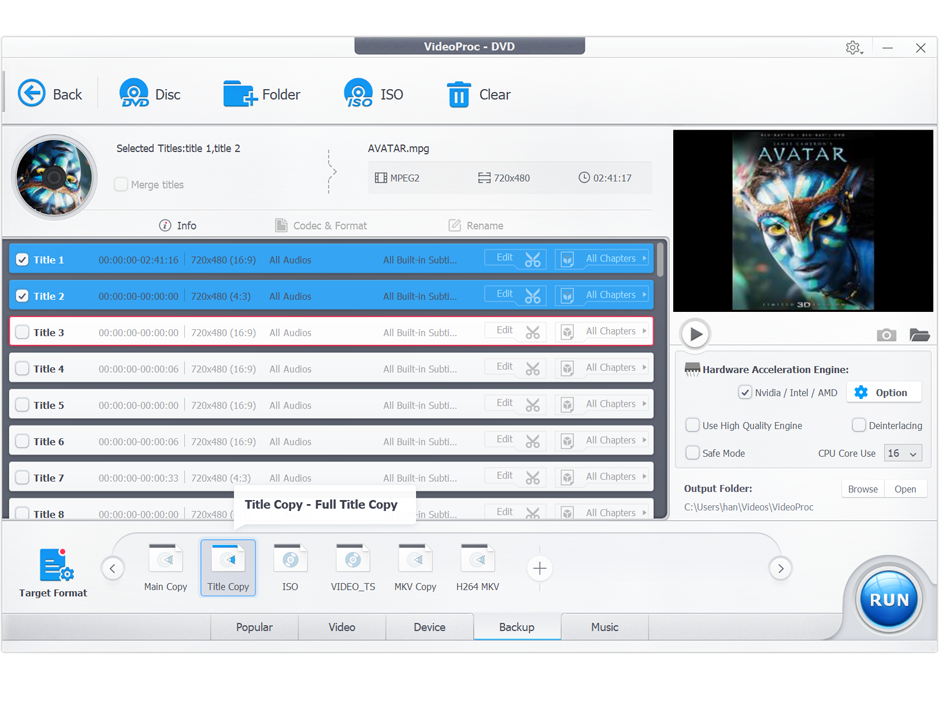
Task: Edit Title 7 with Edit button
Action: point(504,475)
